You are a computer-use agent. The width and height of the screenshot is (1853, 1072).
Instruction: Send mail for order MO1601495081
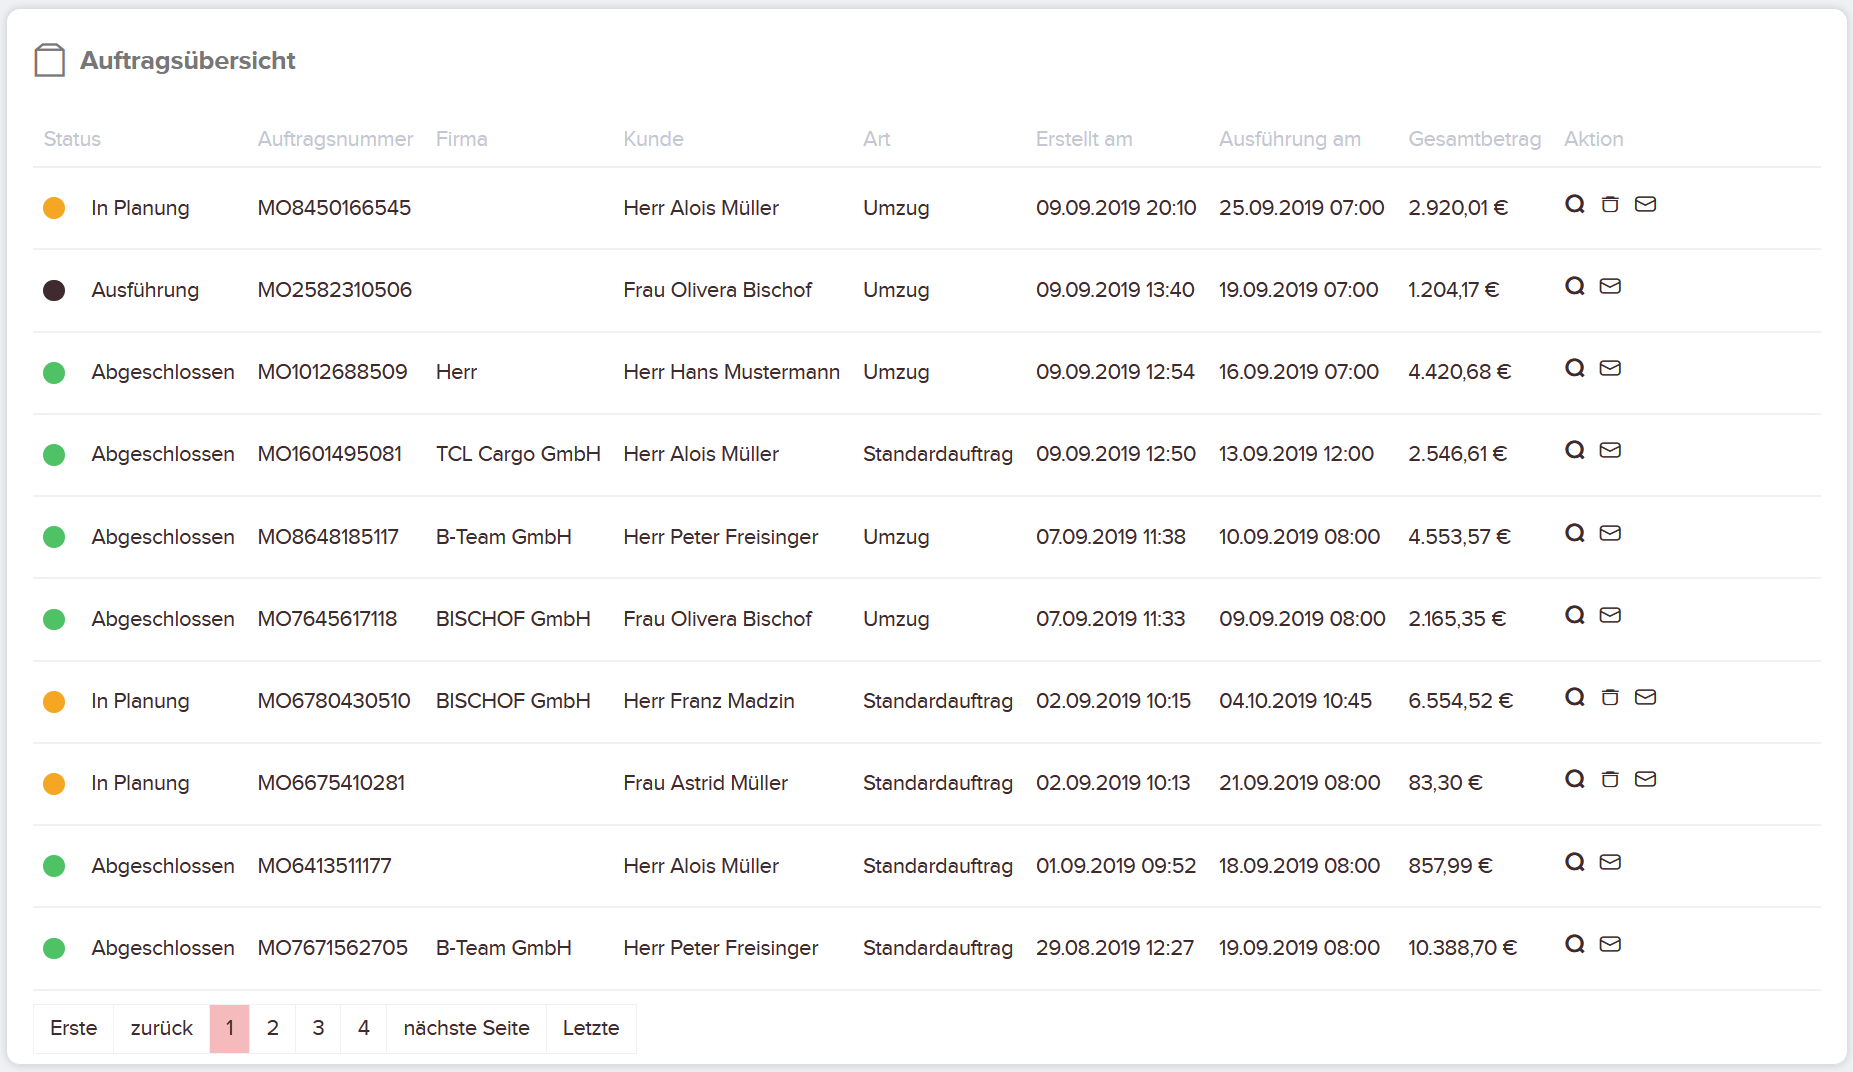coord(1610,450)
